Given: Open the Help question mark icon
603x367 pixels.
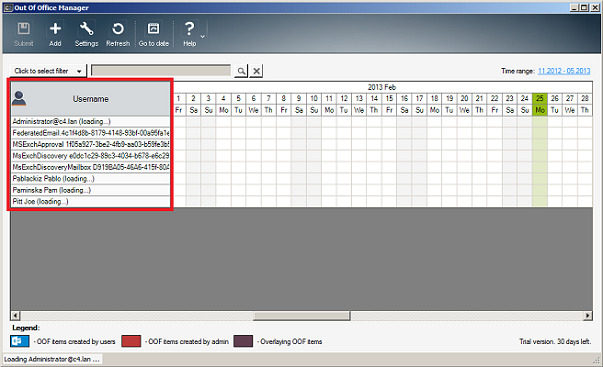Looking at the screenshot, I should [189, 34].
